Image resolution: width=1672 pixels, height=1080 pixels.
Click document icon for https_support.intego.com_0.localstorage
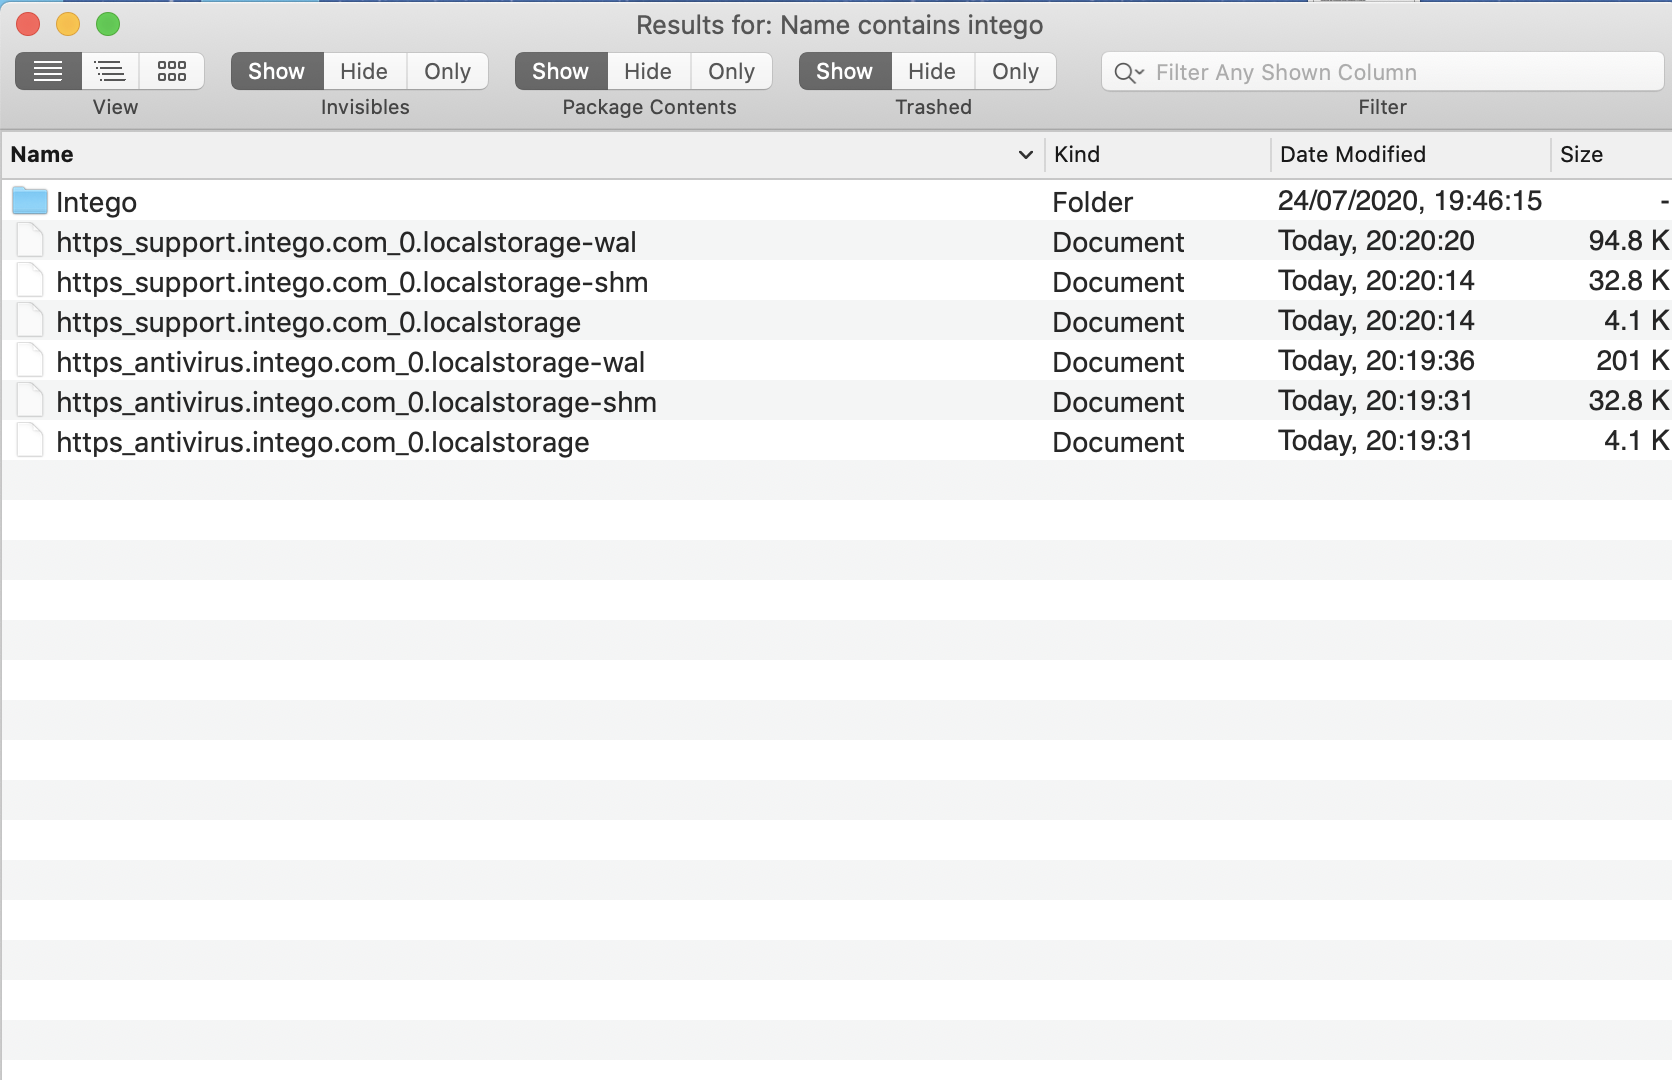point(30,321)
